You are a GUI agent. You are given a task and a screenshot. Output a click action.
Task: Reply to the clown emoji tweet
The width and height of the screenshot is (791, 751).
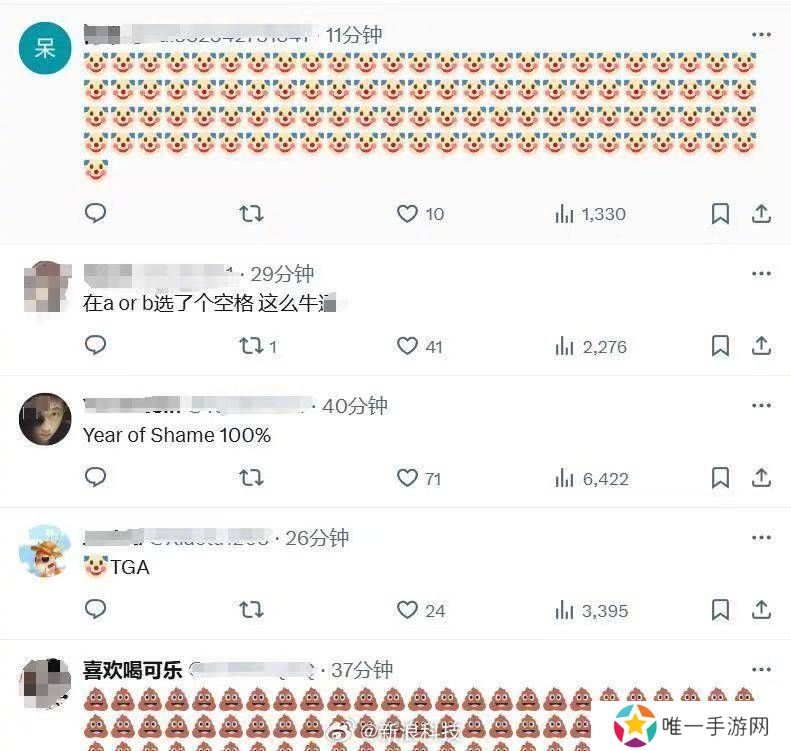pyautogui.click(x=95, y=213)
